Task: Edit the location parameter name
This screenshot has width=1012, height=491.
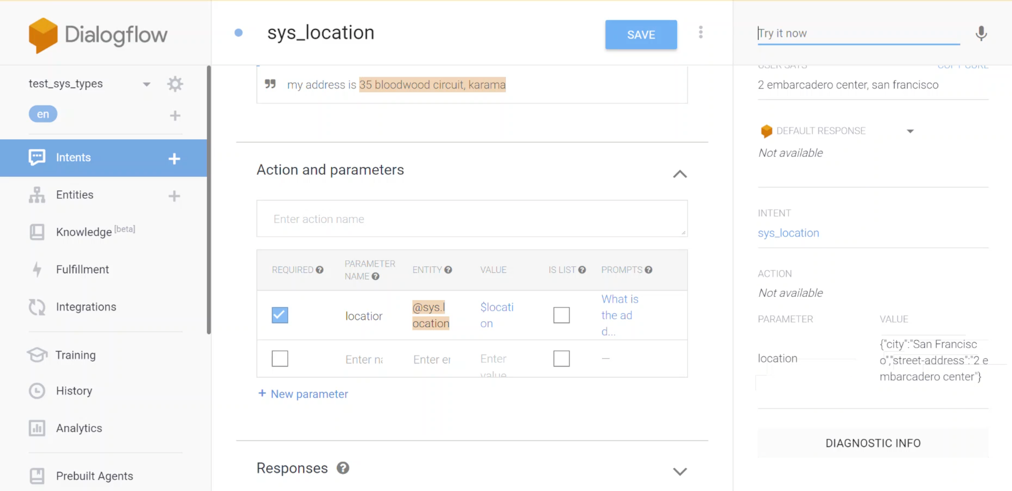Action: click(x=363, y=316)
